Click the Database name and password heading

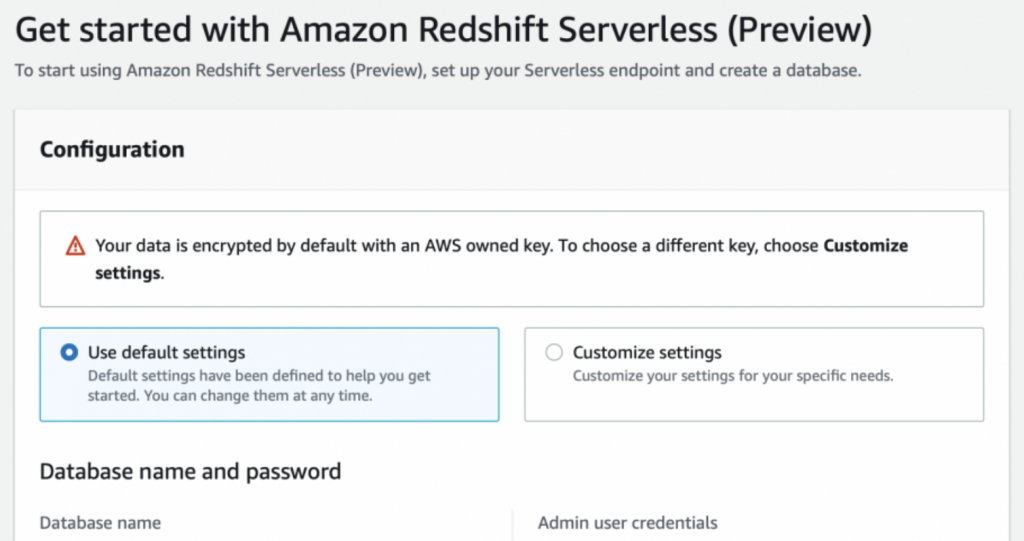pos(190,470)
